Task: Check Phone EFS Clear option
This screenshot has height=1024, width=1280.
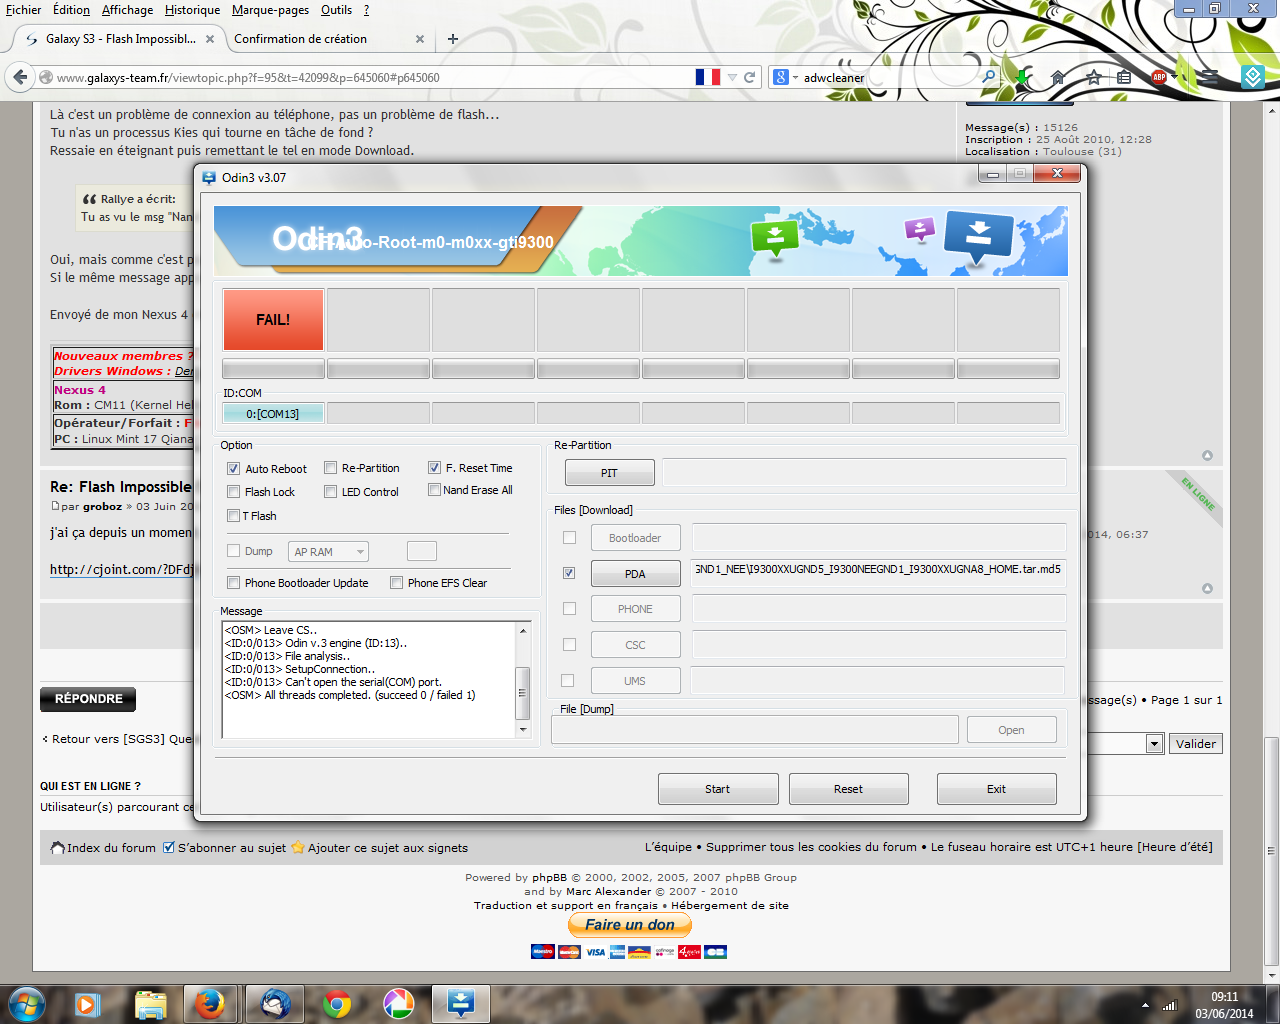Action: click(396, 583)
